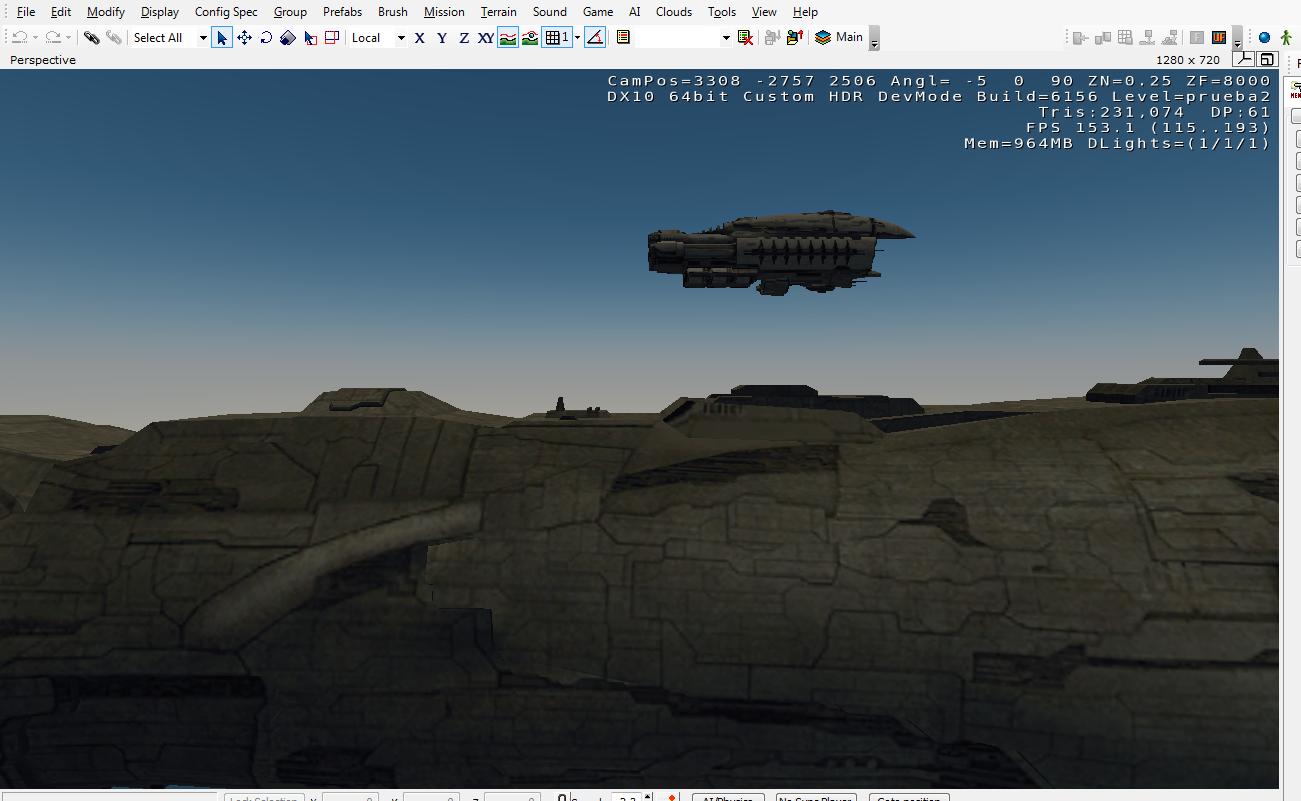This screenshot has height=801, width=1301.
Task: Click the green figure toolbar icon
Action: pyautogui.click(x=1286, y=38)
